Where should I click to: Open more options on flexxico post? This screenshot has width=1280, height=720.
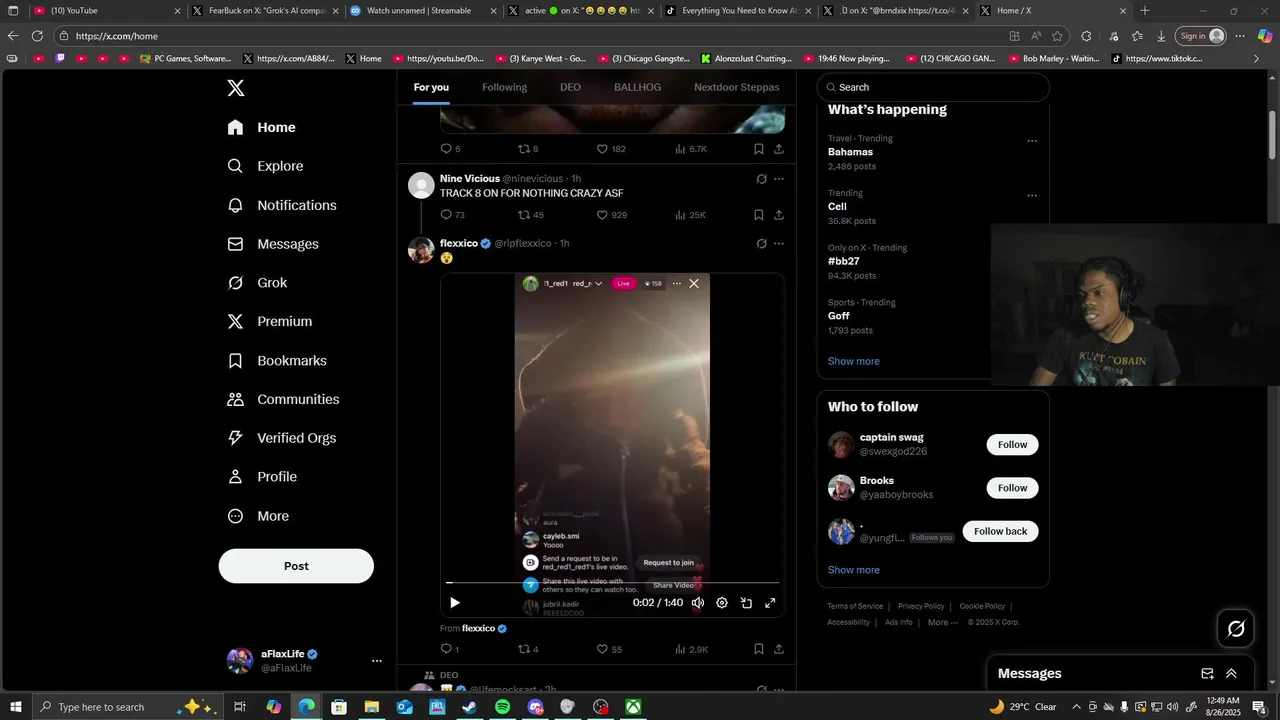click(779, 243)
